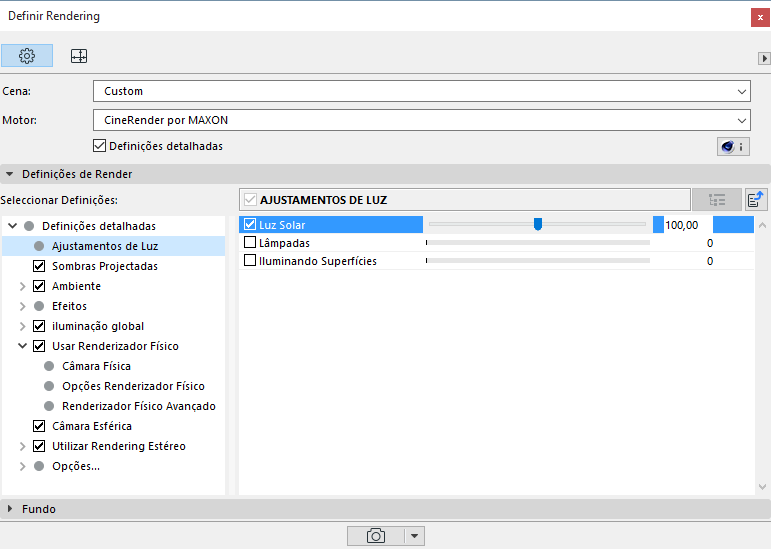The image size is (771, 549).
Task: Toggle Câmara Esférica checkbox
Action: [39, 426]
